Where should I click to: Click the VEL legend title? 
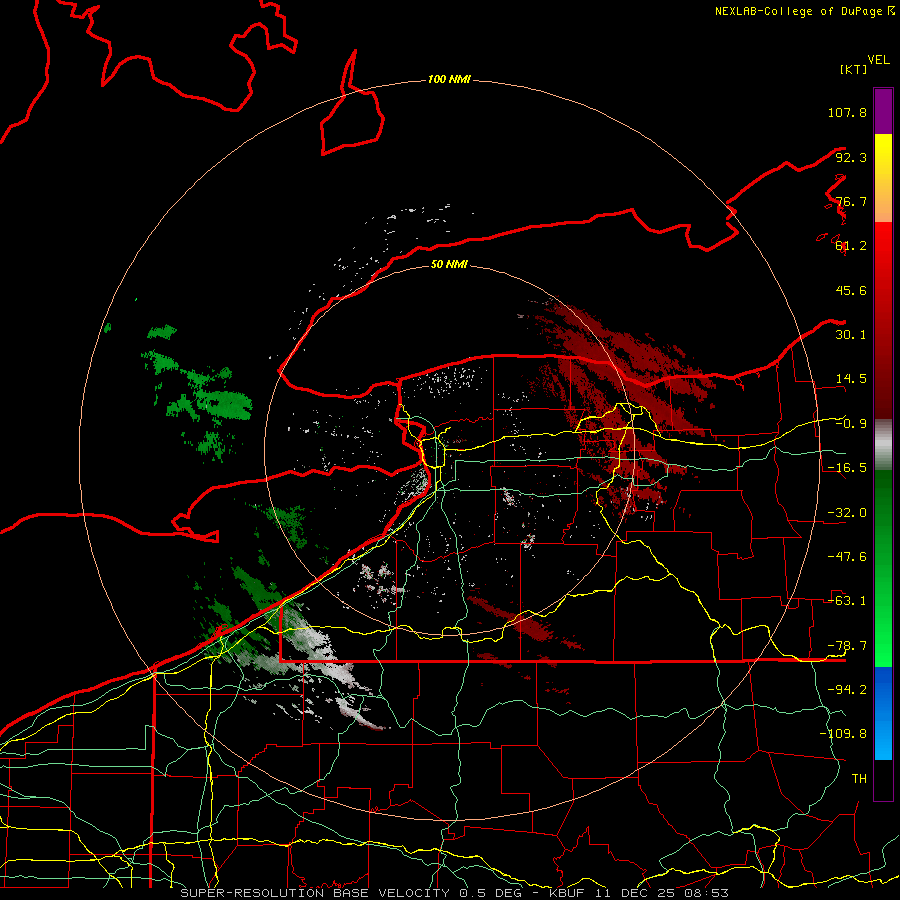[878, 60]
